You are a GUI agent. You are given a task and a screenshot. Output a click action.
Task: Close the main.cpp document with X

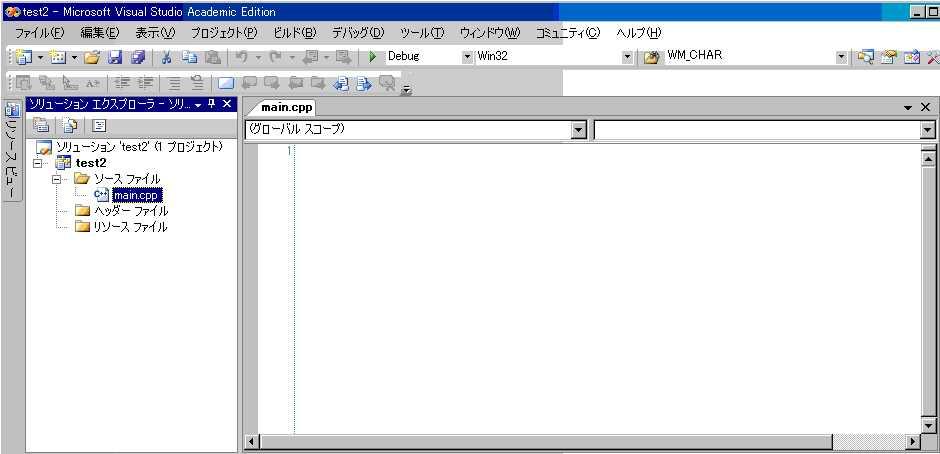point(926,107)
